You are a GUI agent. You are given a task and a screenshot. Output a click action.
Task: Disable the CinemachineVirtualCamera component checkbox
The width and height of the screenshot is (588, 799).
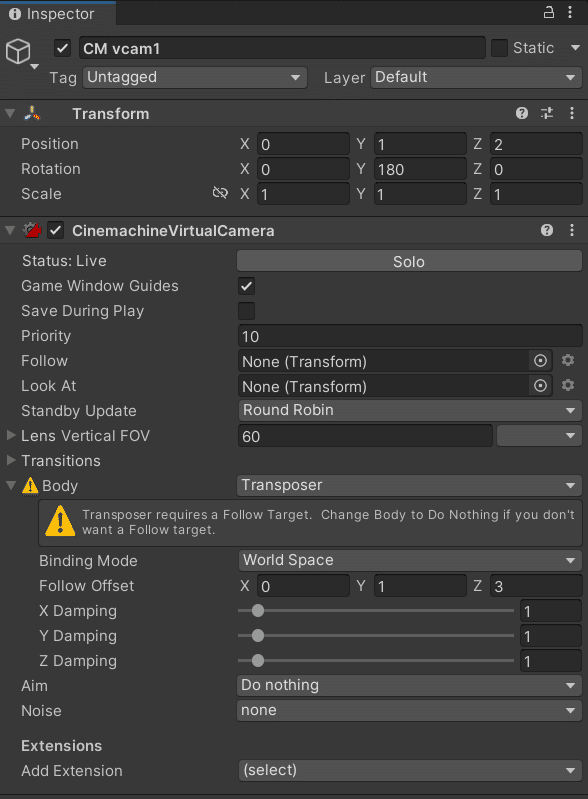coord(56,230)
